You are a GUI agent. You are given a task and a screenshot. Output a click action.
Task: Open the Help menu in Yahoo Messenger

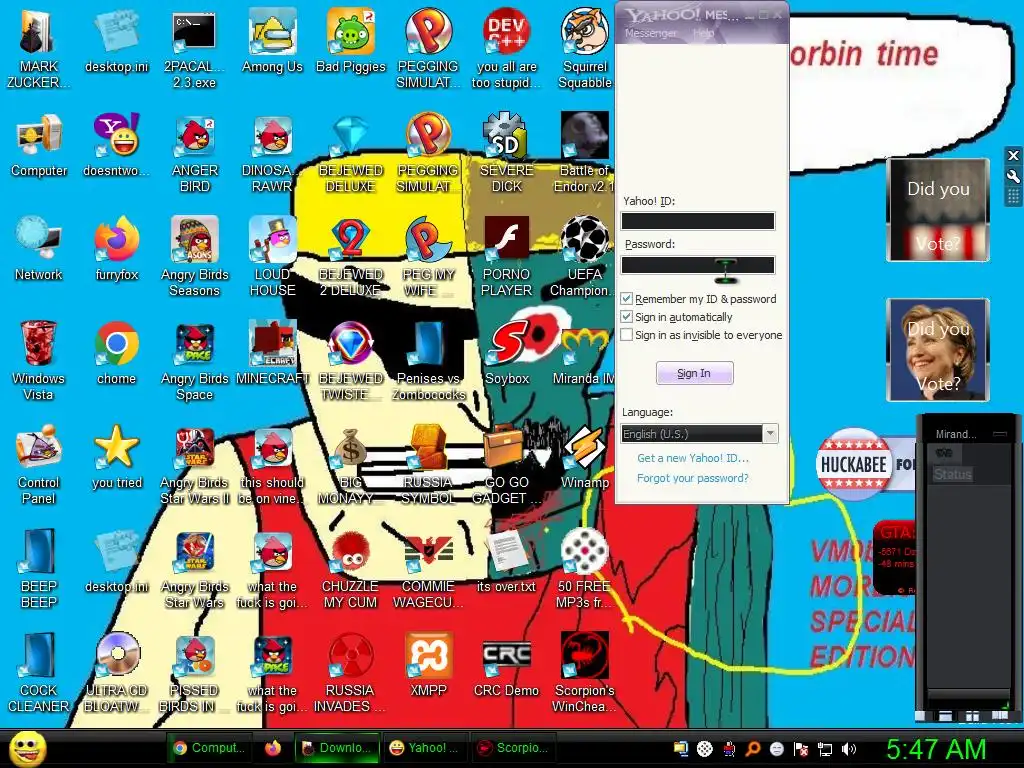(703, 33)
